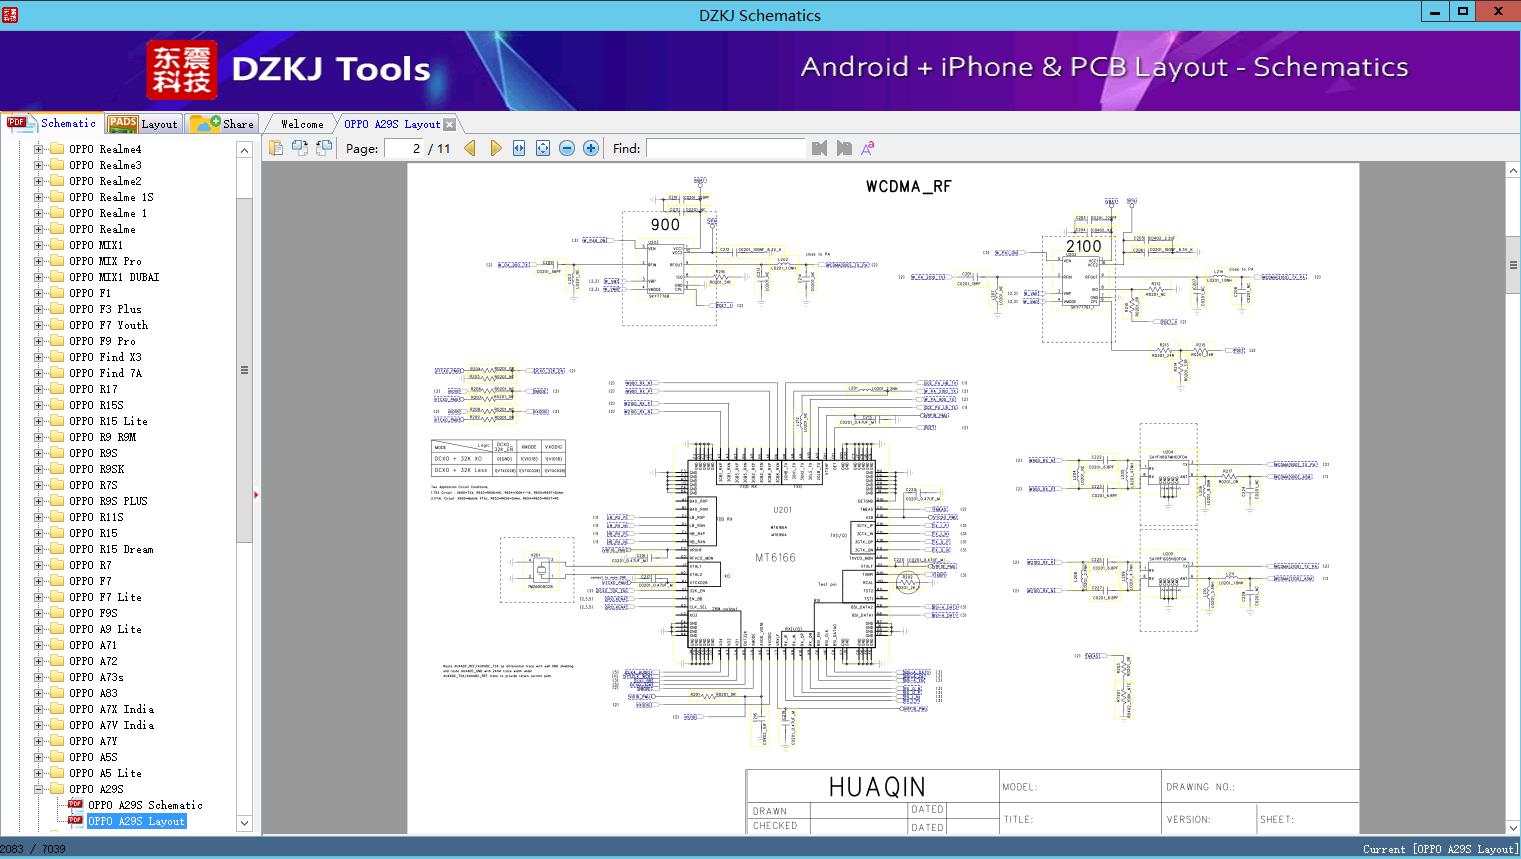Image resolution: width=1521 pixels, height=859 pixels.
Task: Collapse the OPPO A29S folder
Action: (x=39, y=789)
